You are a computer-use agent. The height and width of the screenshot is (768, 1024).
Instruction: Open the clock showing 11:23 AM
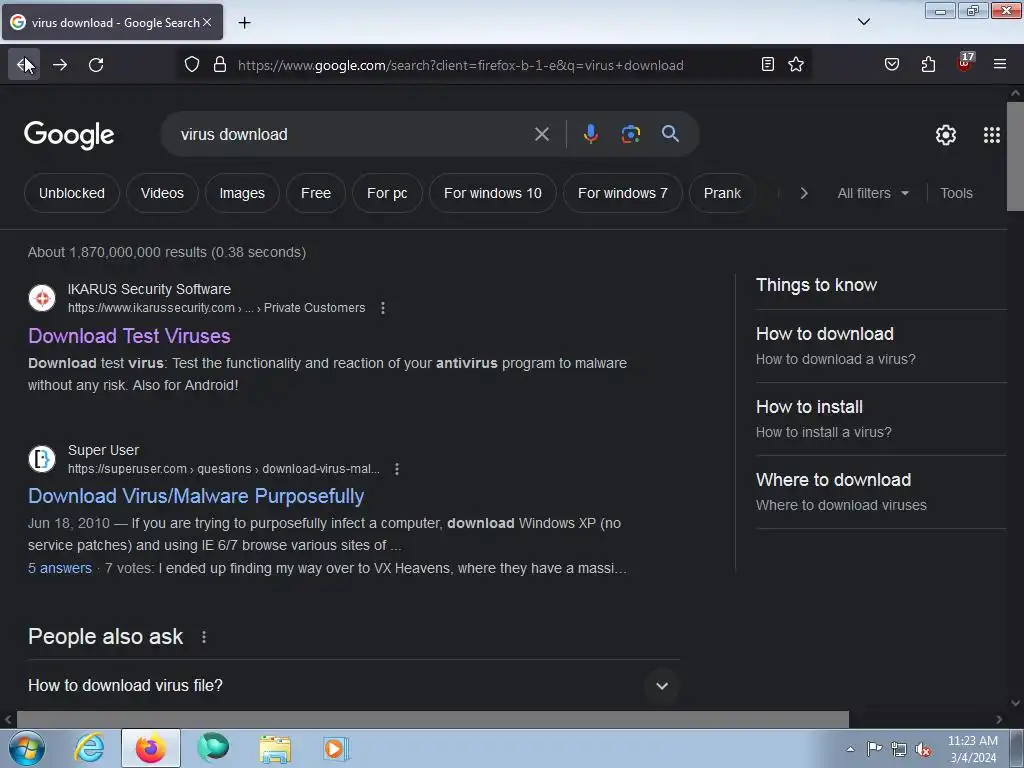click(972, 749)
